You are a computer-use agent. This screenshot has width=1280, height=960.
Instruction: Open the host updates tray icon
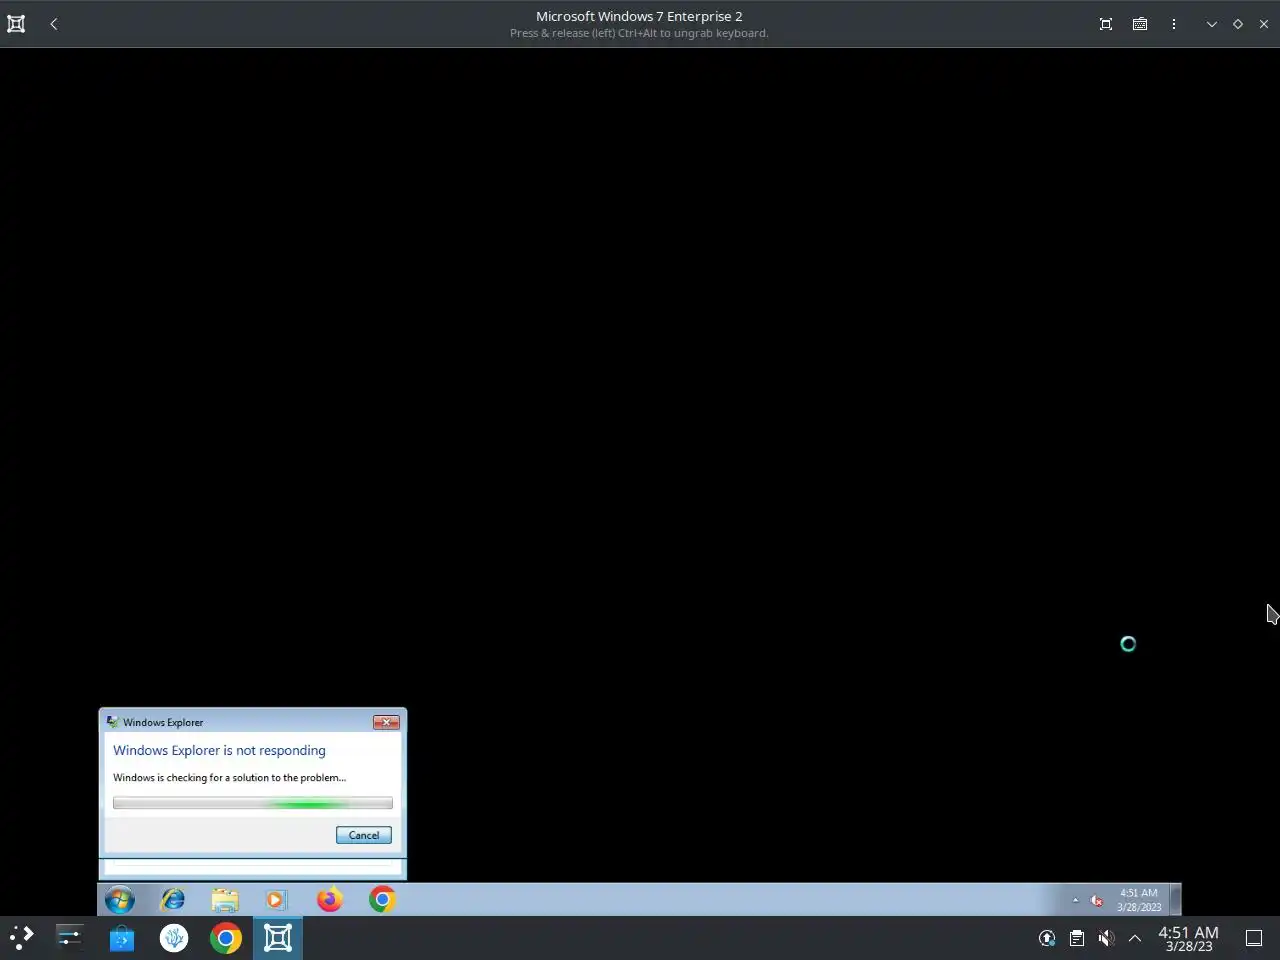(x=1047, y=938)
